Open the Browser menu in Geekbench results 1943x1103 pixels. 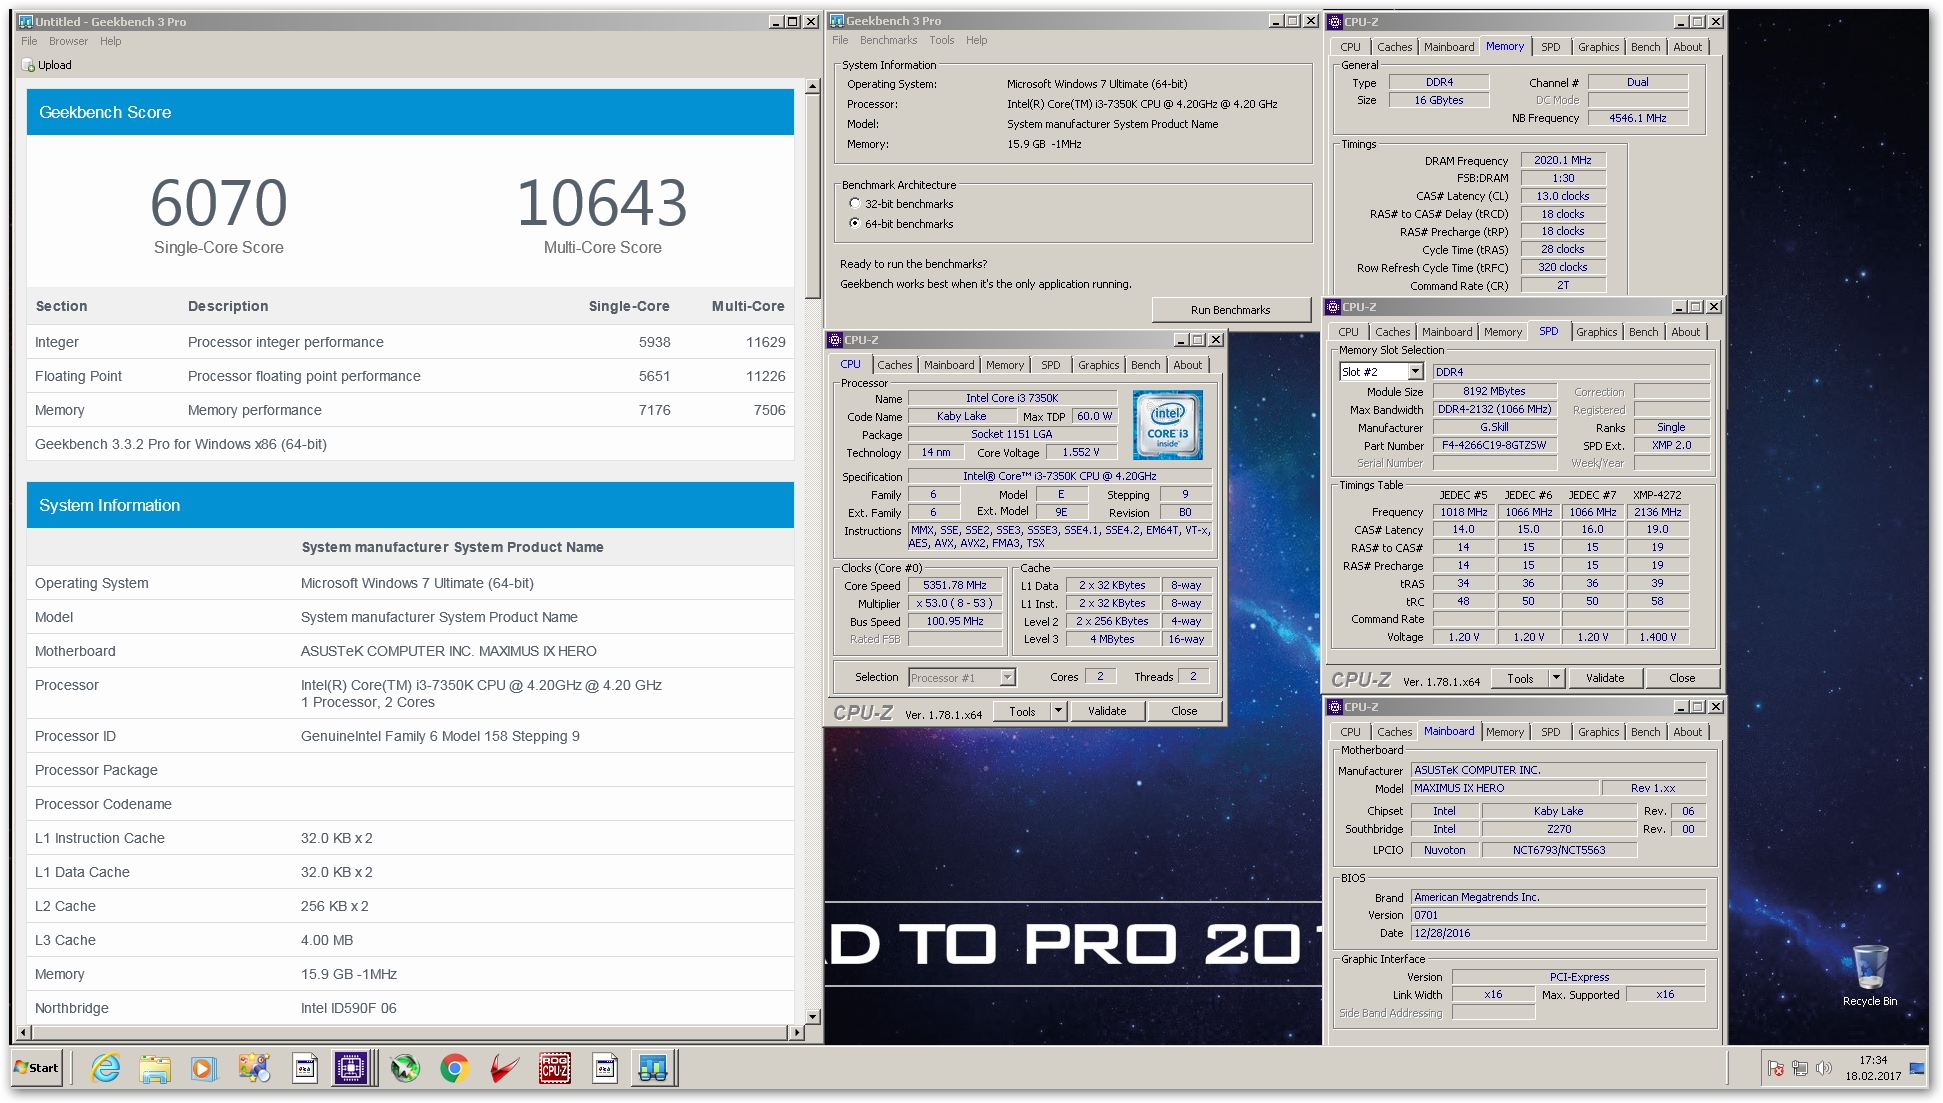[x=68, y=41]
